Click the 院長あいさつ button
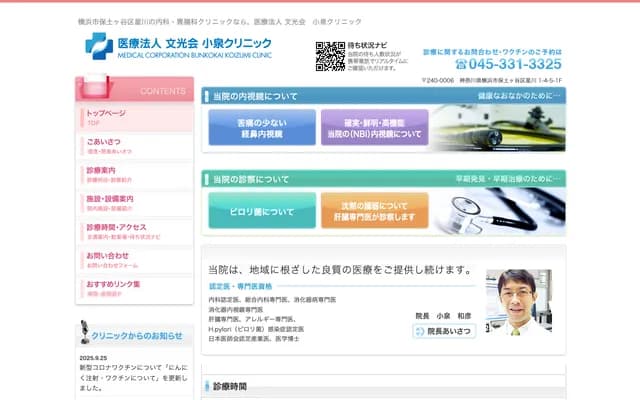 click(444, 331)
